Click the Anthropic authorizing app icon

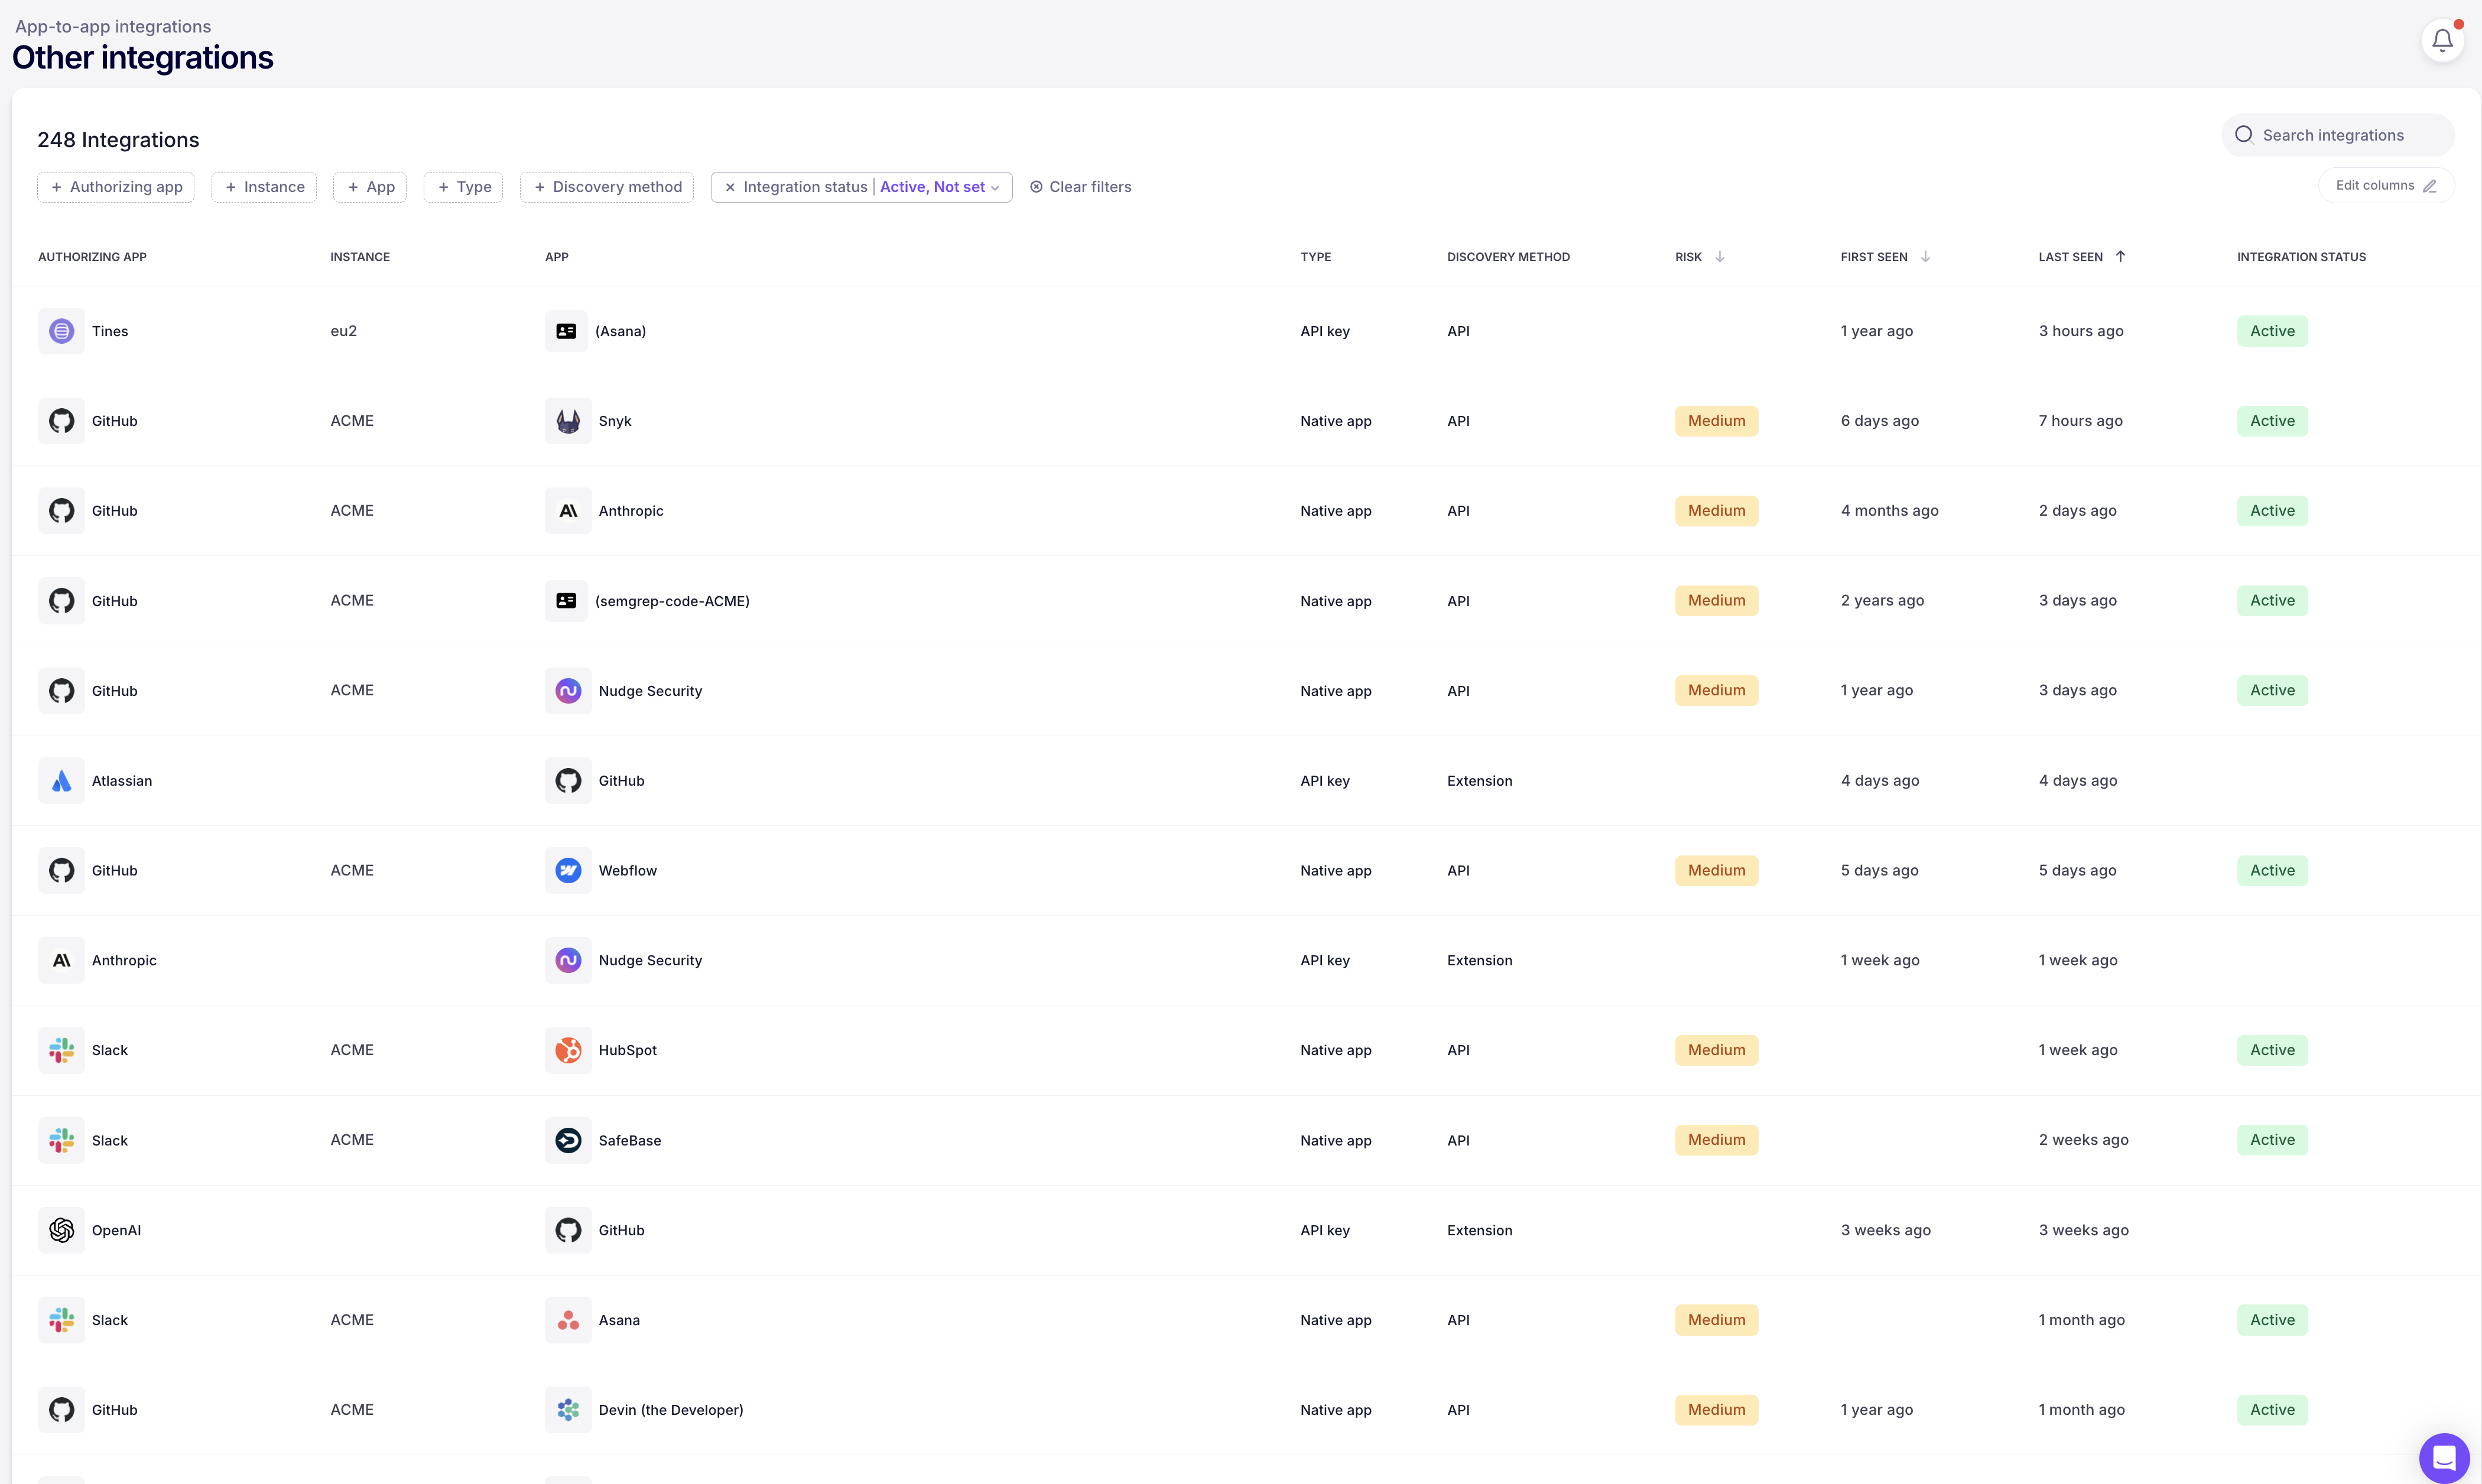pos(62,960)
